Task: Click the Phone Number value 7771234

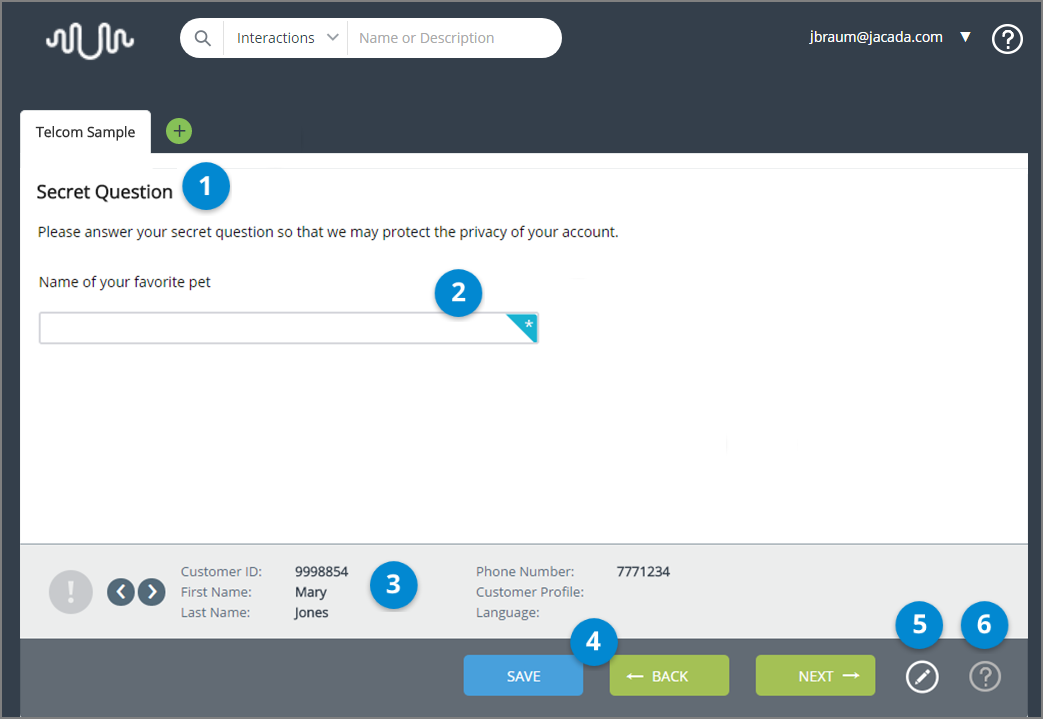Action: (x=643, y=572)
